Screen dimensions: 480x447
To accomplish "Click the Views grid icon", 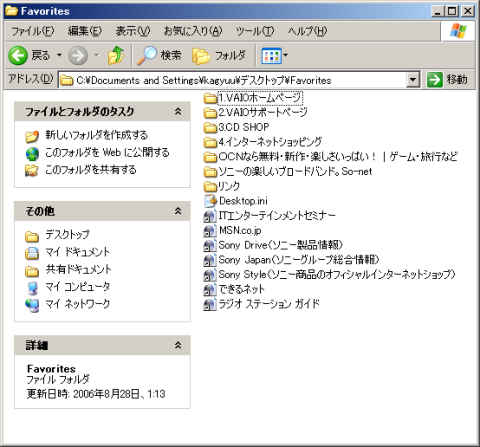I will 271,56.
